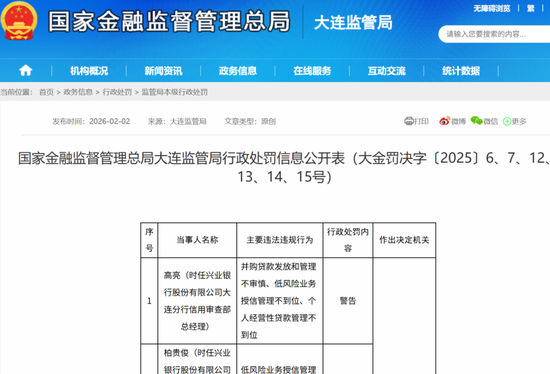Click the 并购贷款发放和管理不审慎 violation cell

(x=280, y=301)
